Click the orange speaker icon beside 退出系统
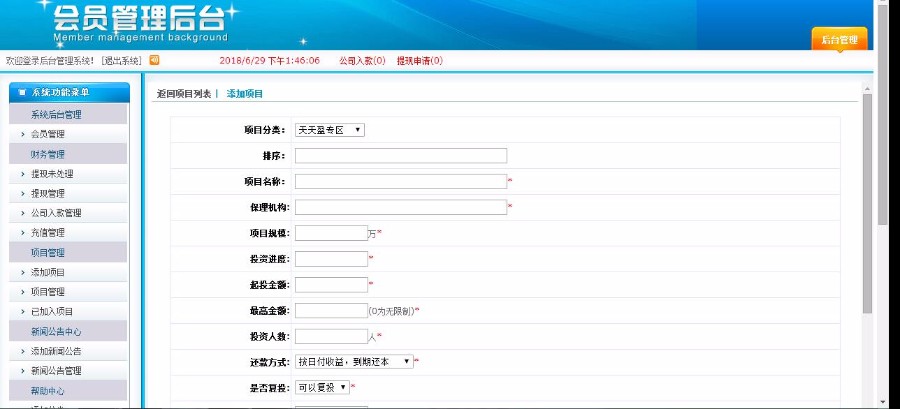This screenshot has width=900, height=409. click(154, 60)
